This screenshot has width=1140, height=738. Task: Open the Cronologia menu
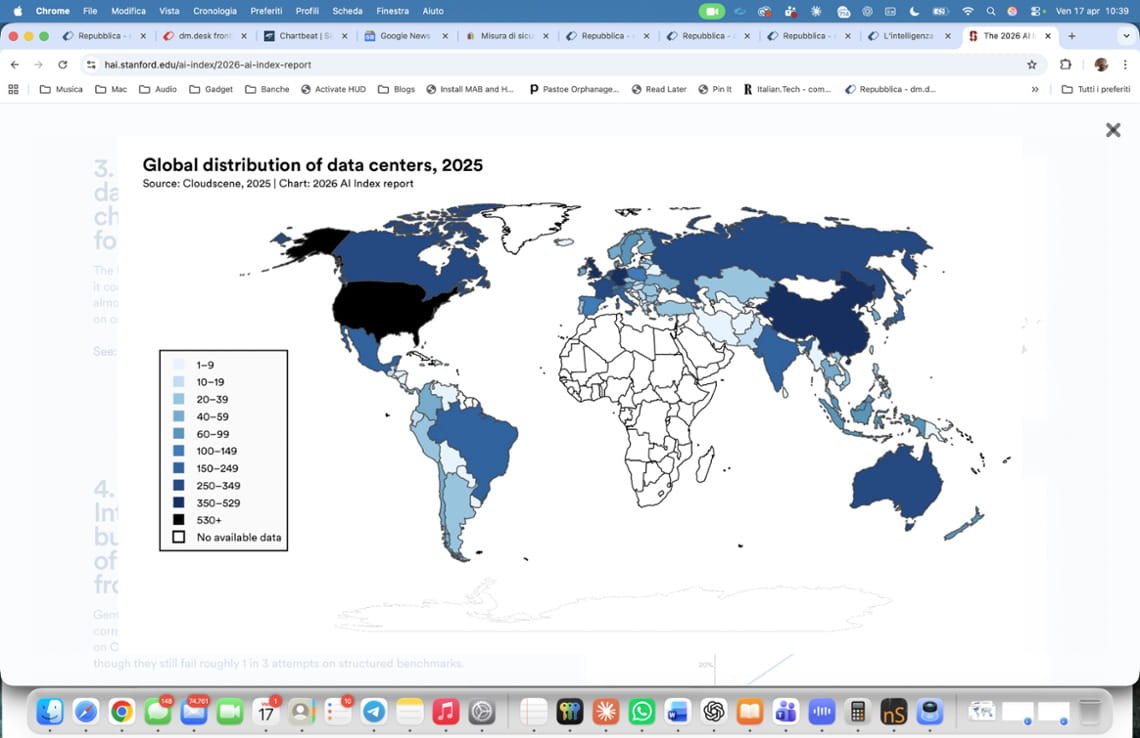tap(215, 11)
